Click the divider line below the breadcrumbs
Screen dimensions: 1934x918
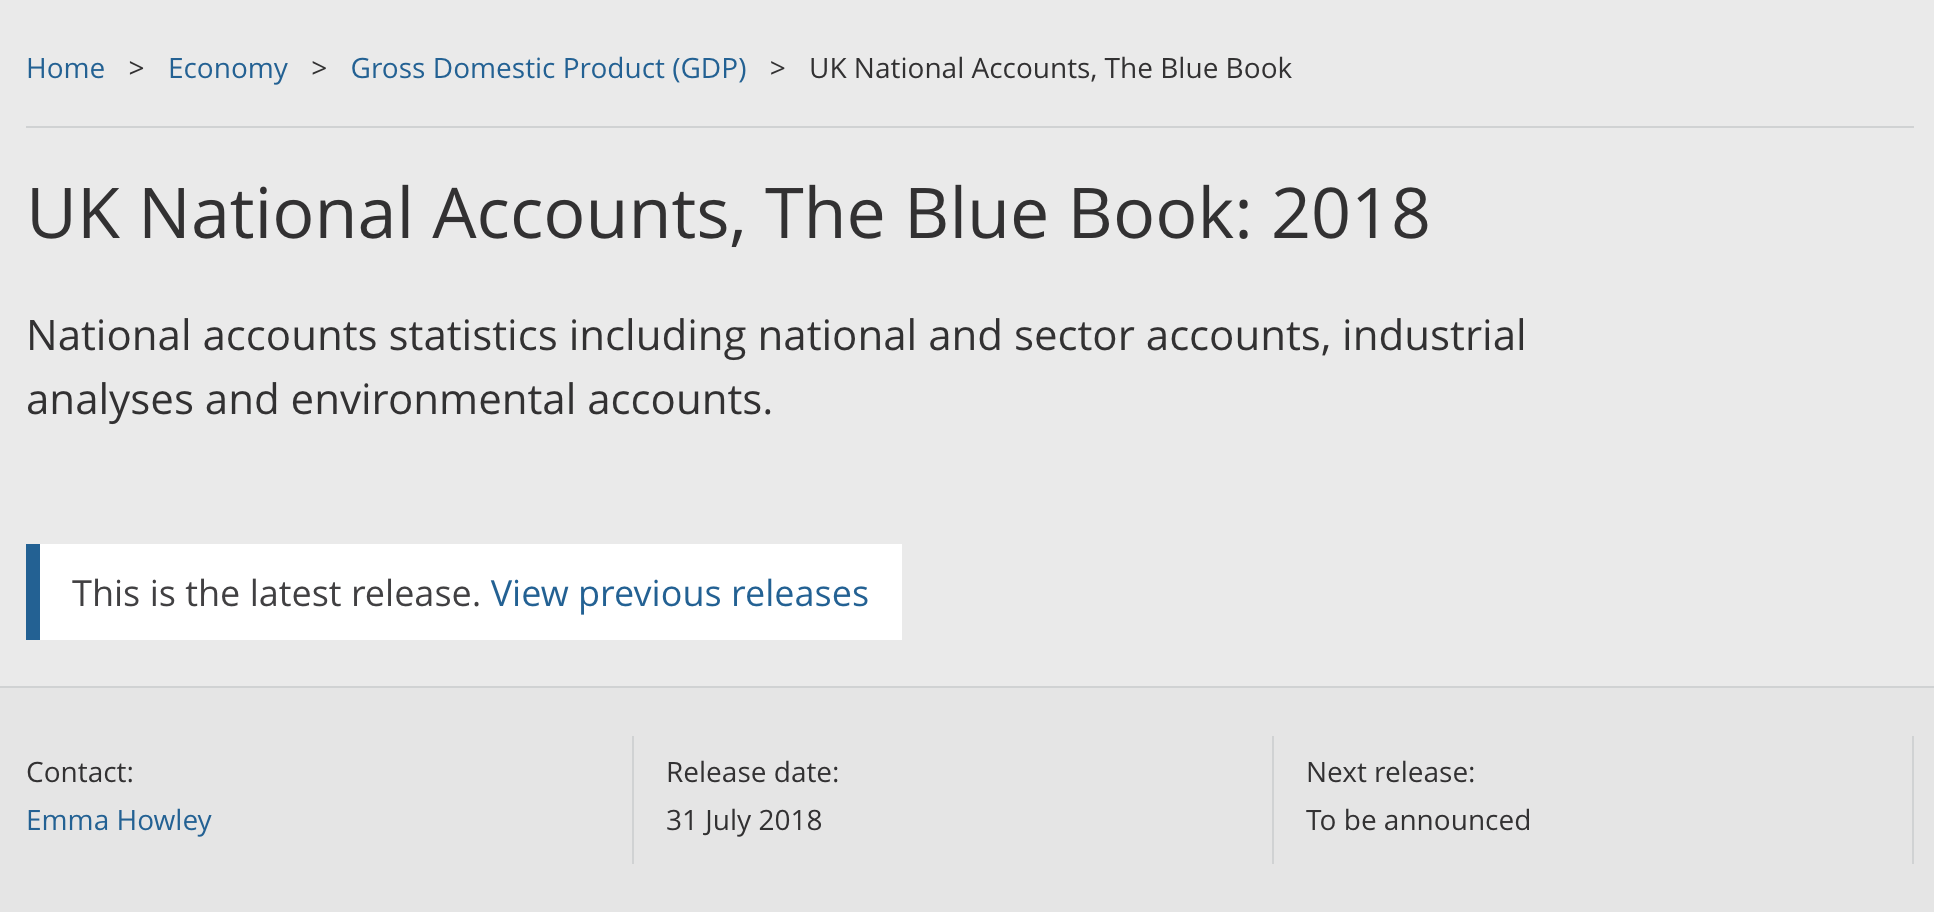[x=970, y=127]
